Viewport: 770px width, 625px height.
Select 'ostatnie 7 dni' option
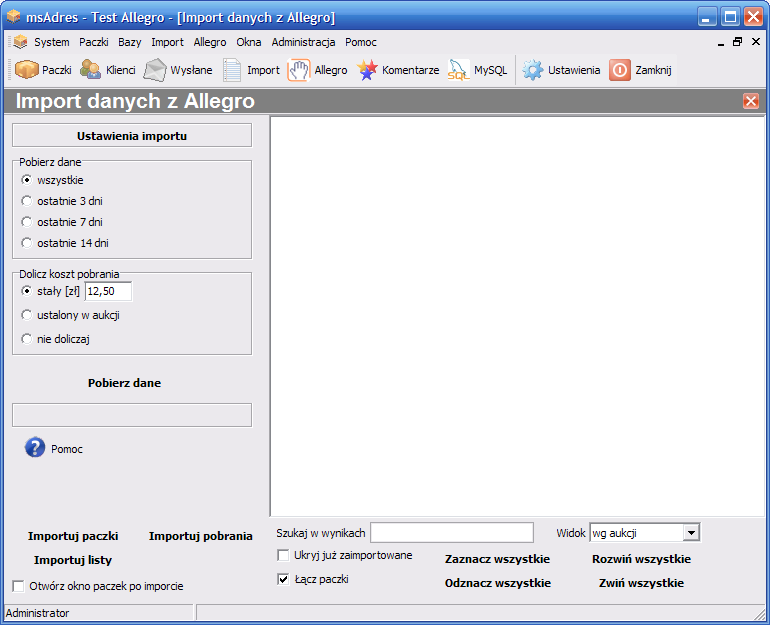click(x=27, y=222)
